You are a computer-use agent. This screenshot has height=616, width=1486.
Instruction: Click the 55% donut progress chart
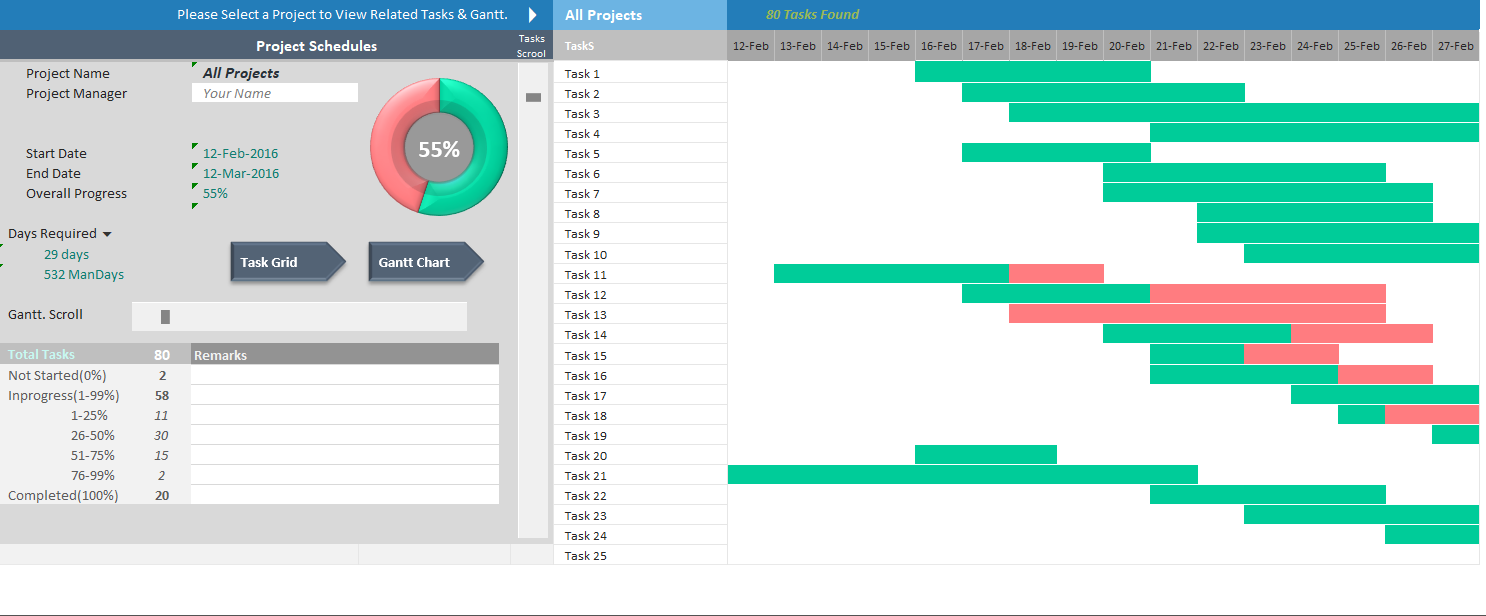point(439,148)
